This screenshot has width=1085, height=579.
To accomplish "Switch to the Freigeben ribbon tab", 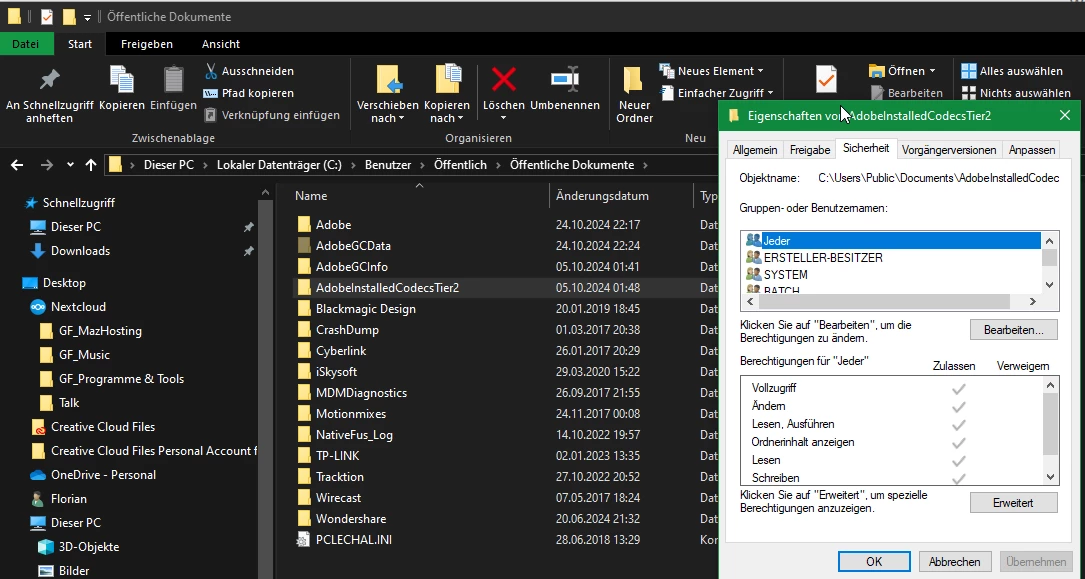I will click(147, 44).
